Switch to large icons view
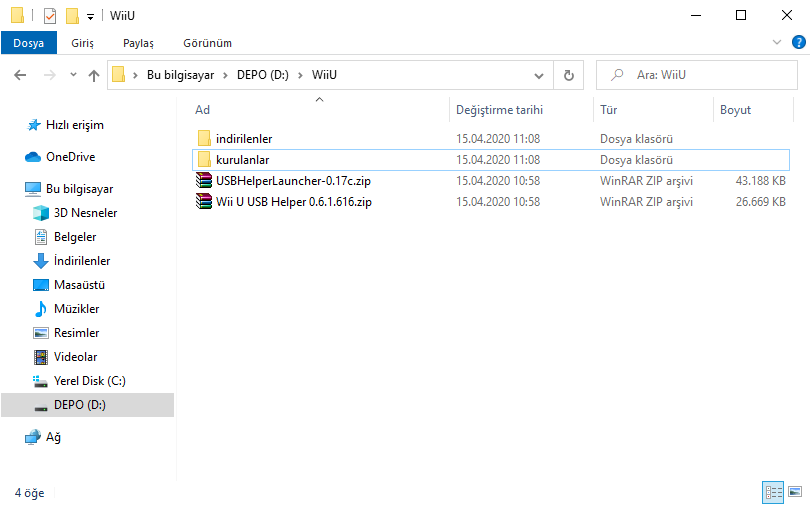Image resolution: width=811 pixels, height=505 pixels. click(x=795, y=492)
